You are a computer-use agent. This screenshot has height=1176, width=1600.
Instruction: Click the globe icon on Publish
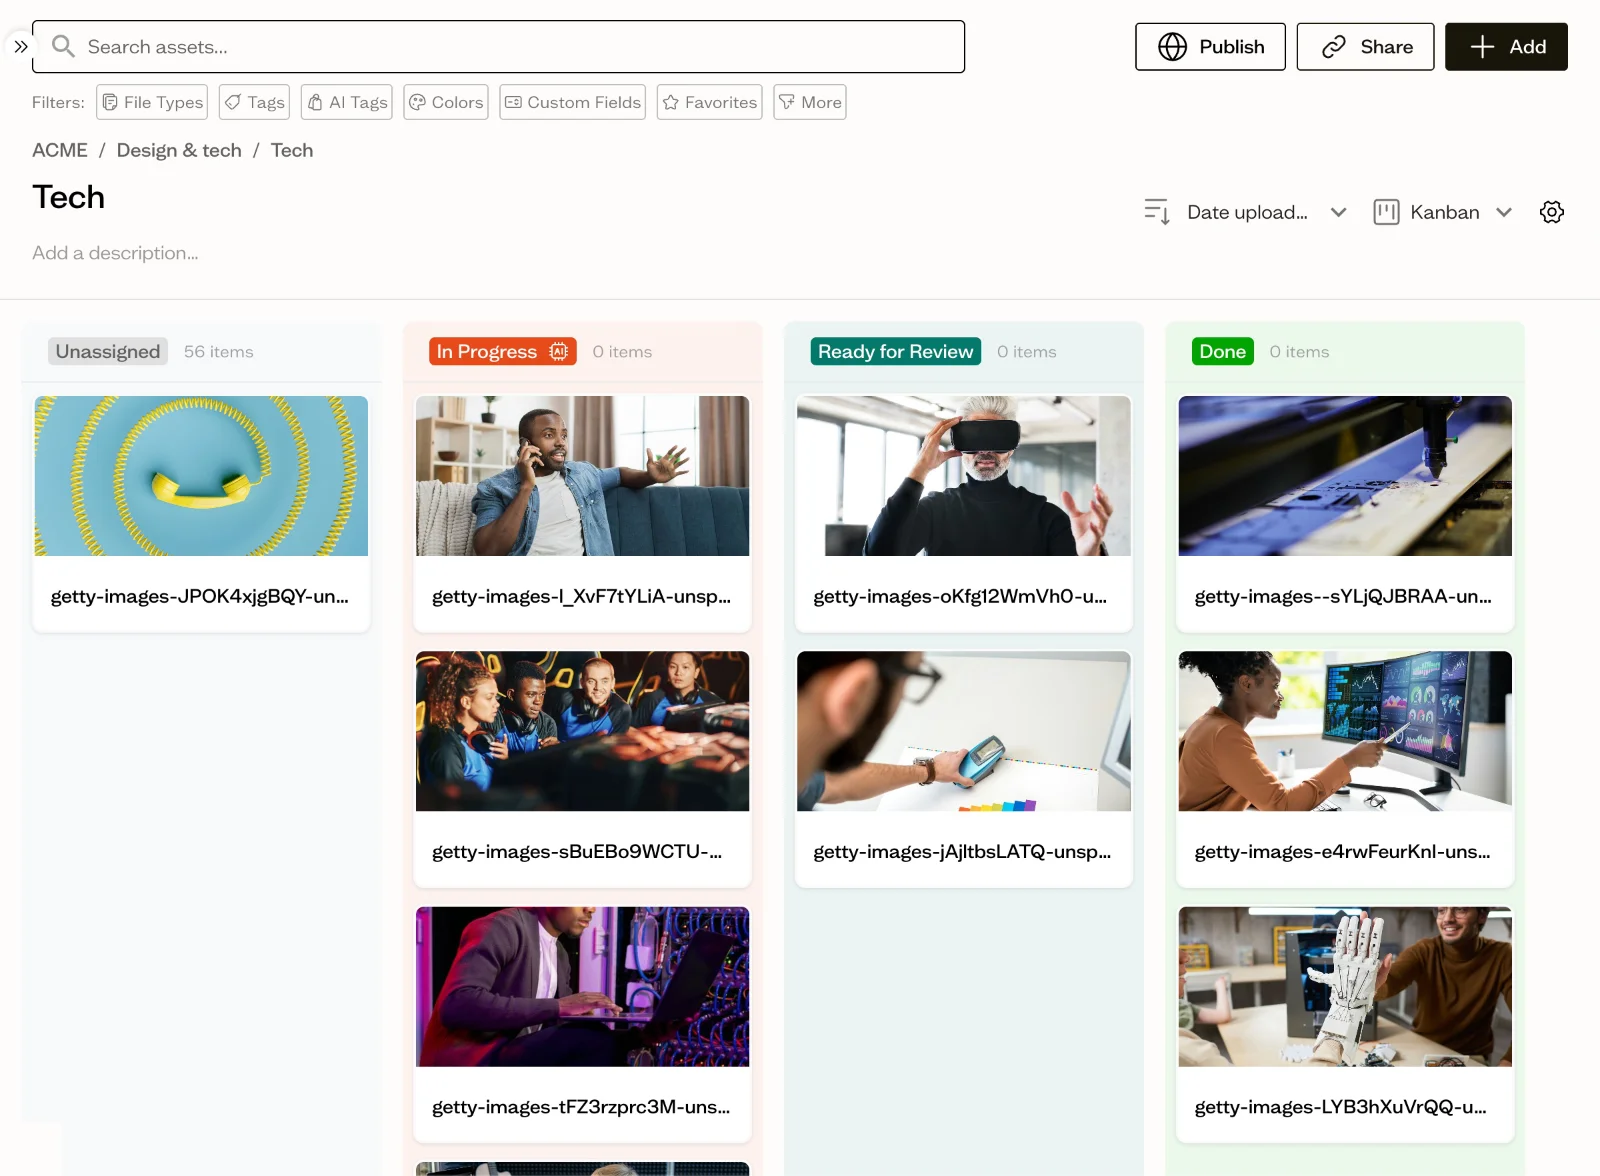point(1172,47)
